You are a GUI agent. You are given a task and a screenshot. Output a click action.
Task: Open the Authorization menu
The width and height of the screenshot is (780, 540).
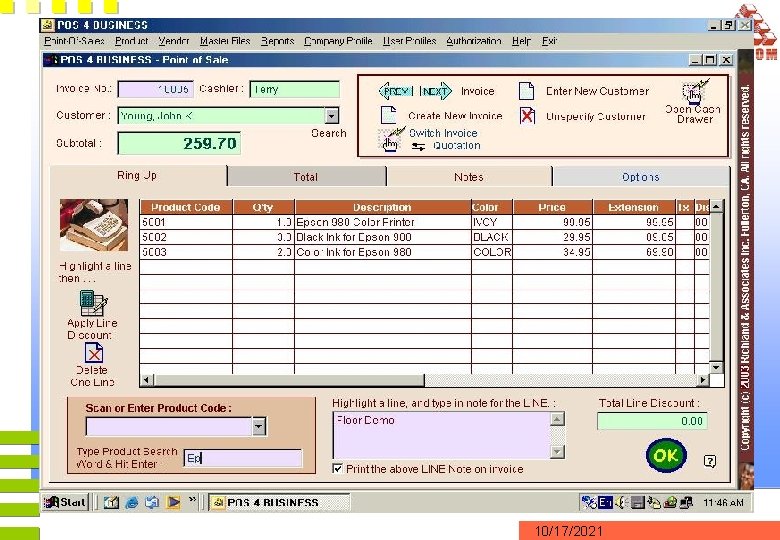point(474,41)
